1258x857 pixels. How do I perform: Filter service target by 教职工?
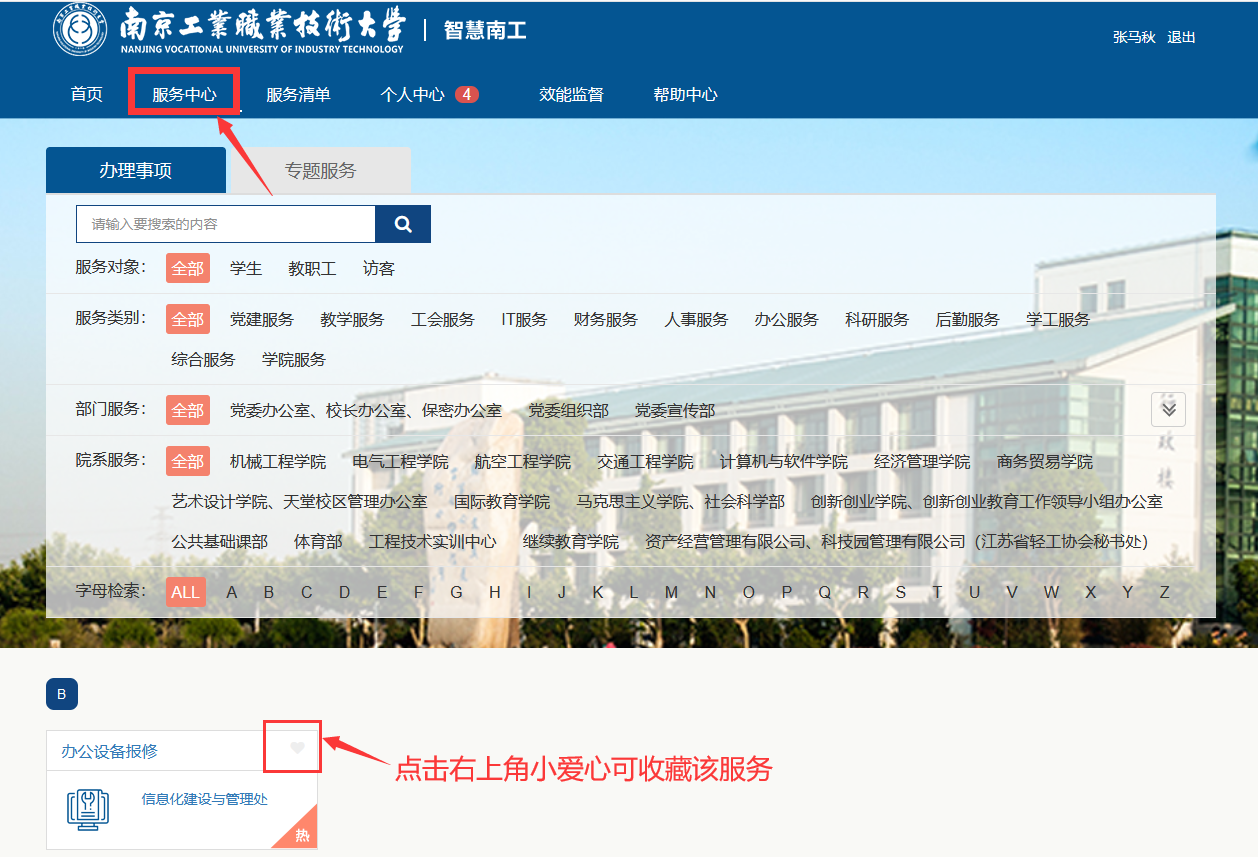(x=312, y=268)
